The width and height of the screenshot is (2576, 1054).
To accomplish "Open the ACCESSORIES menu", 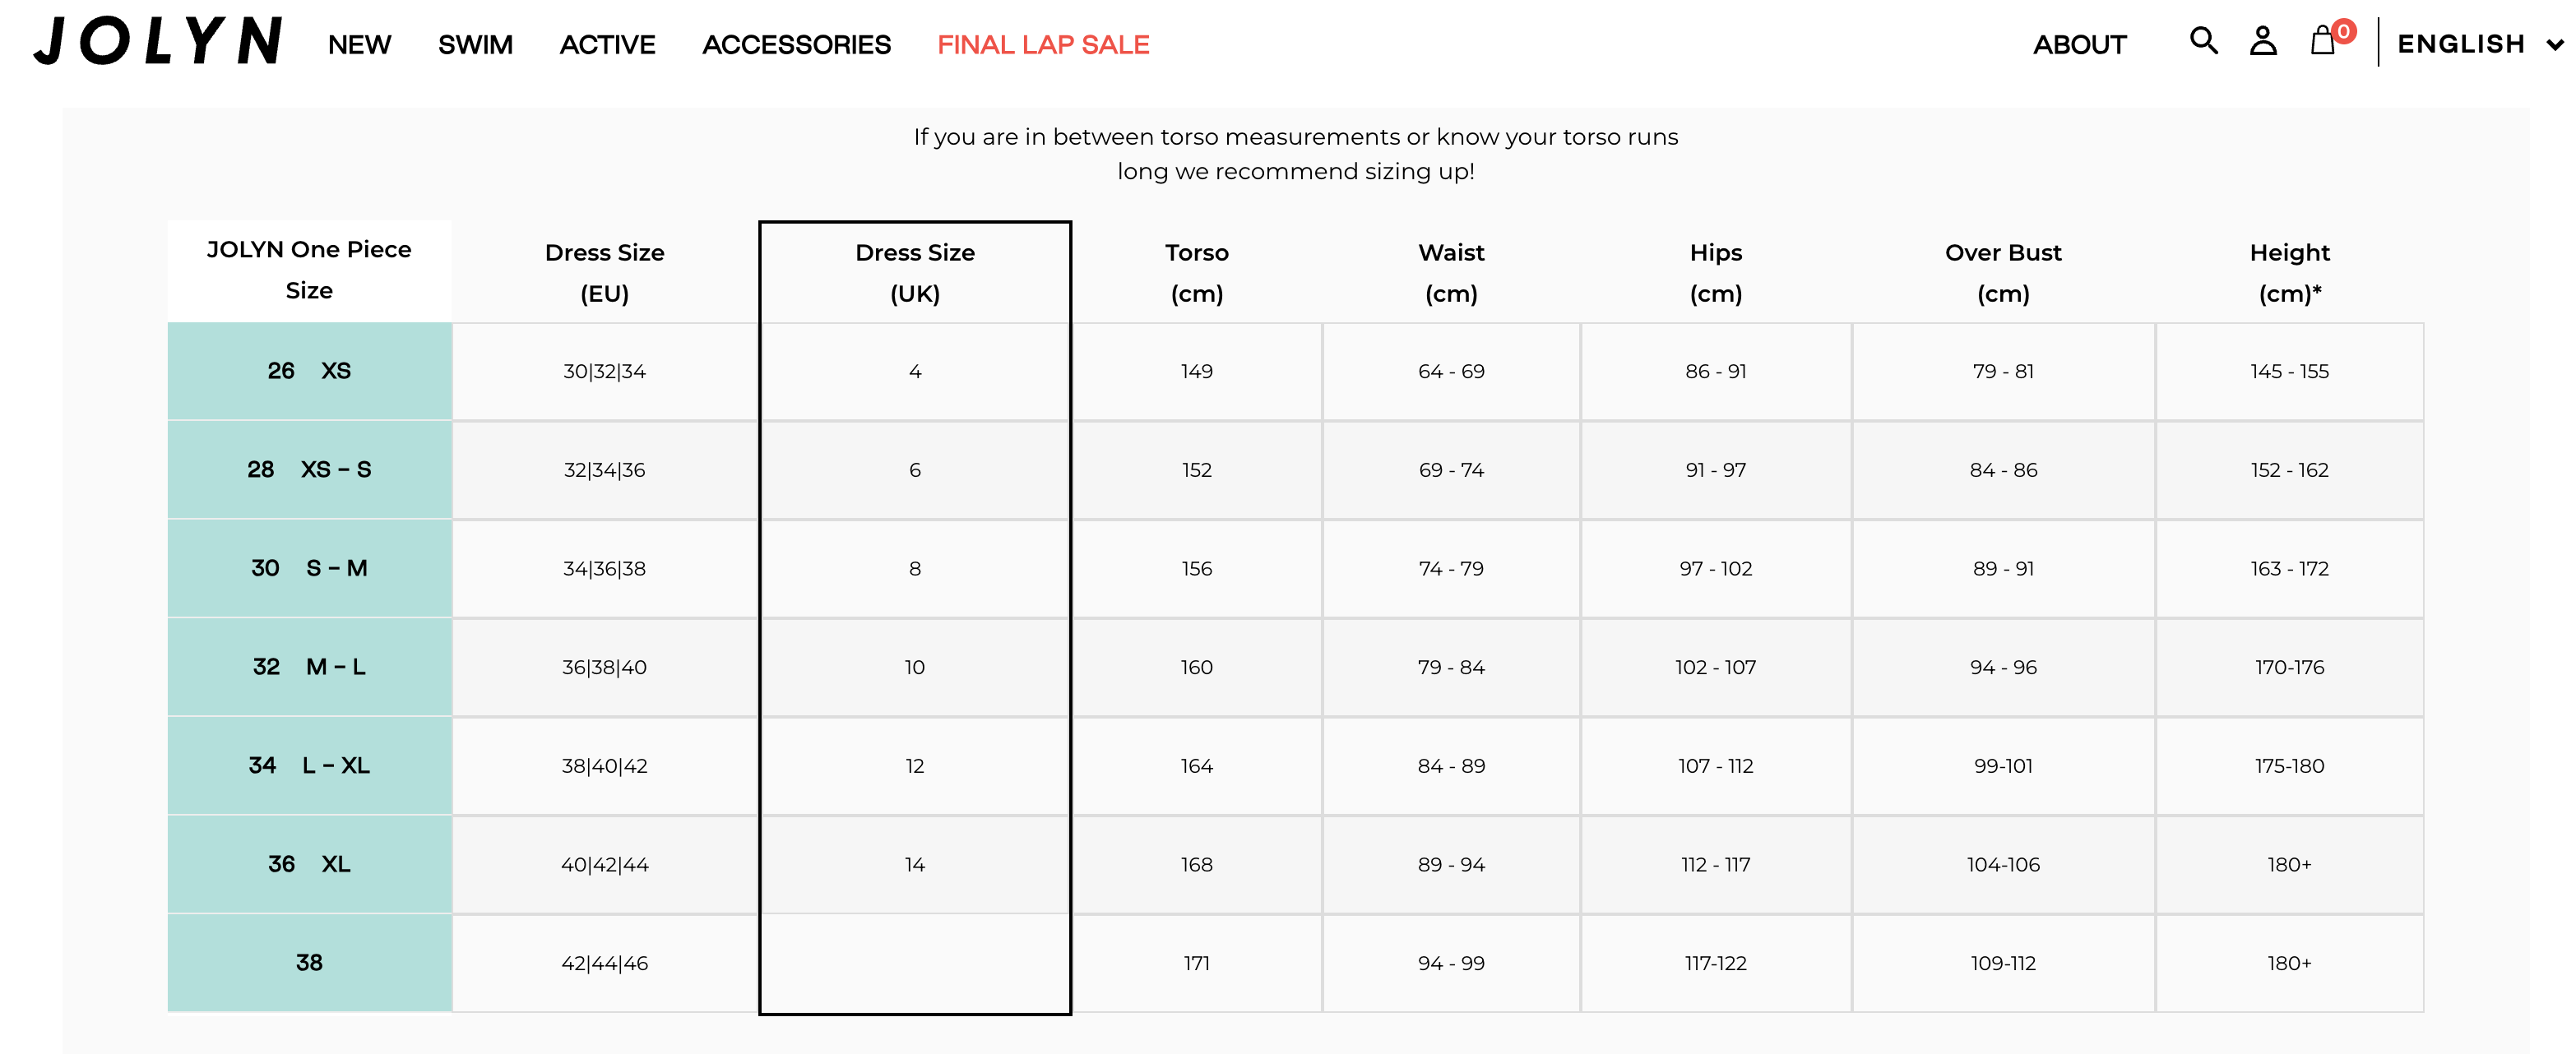I will pos(796,45).
